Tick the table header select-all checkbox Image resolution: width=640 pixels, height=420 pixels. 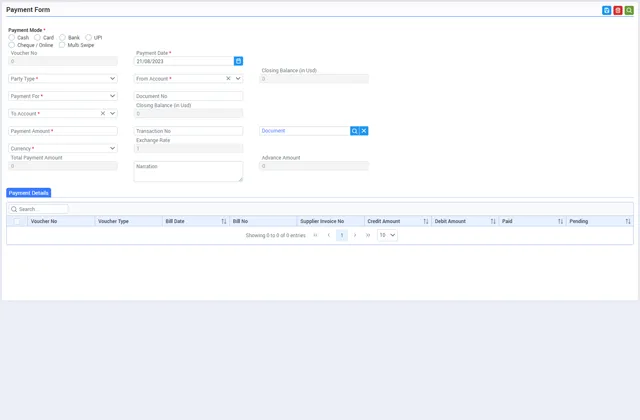(17, 221)
